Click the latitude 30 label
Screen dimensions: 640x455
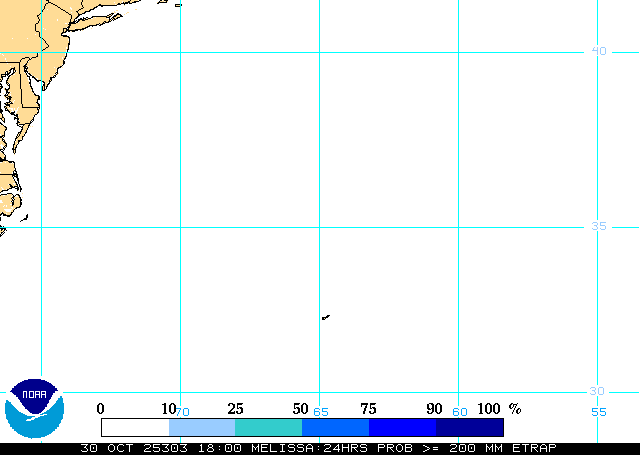pyautogui.click(x=598, y=391)
